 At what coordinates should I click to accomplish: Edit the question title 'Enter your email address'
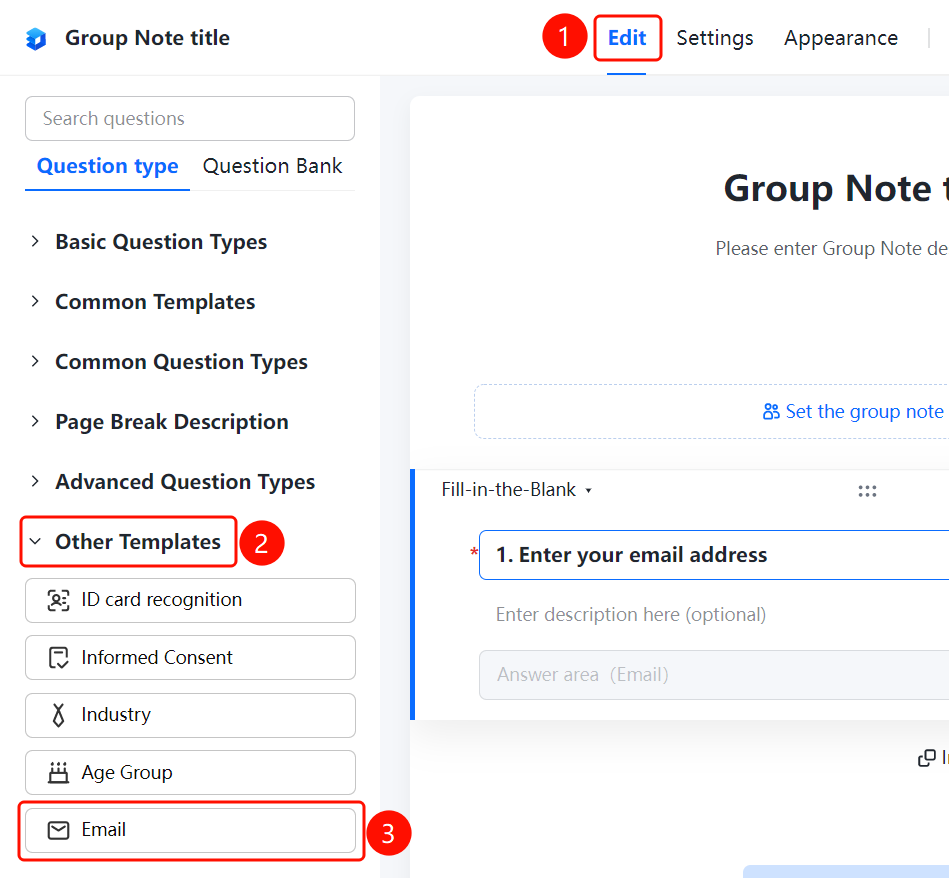[714, 555]
